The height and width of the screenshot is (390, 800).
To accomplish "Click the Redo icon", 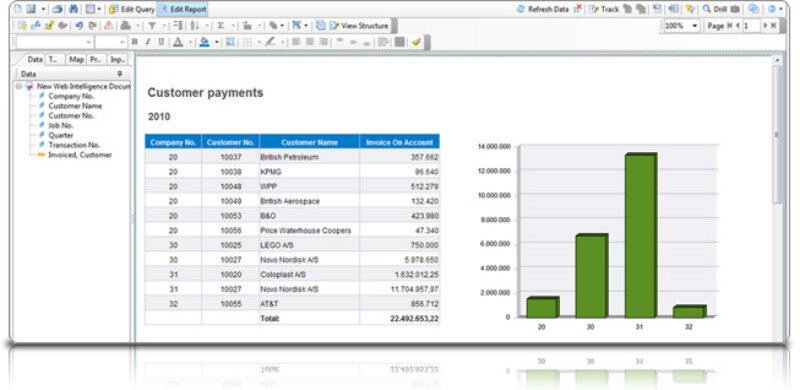I will pyautogui.click(x=92, y=26).
